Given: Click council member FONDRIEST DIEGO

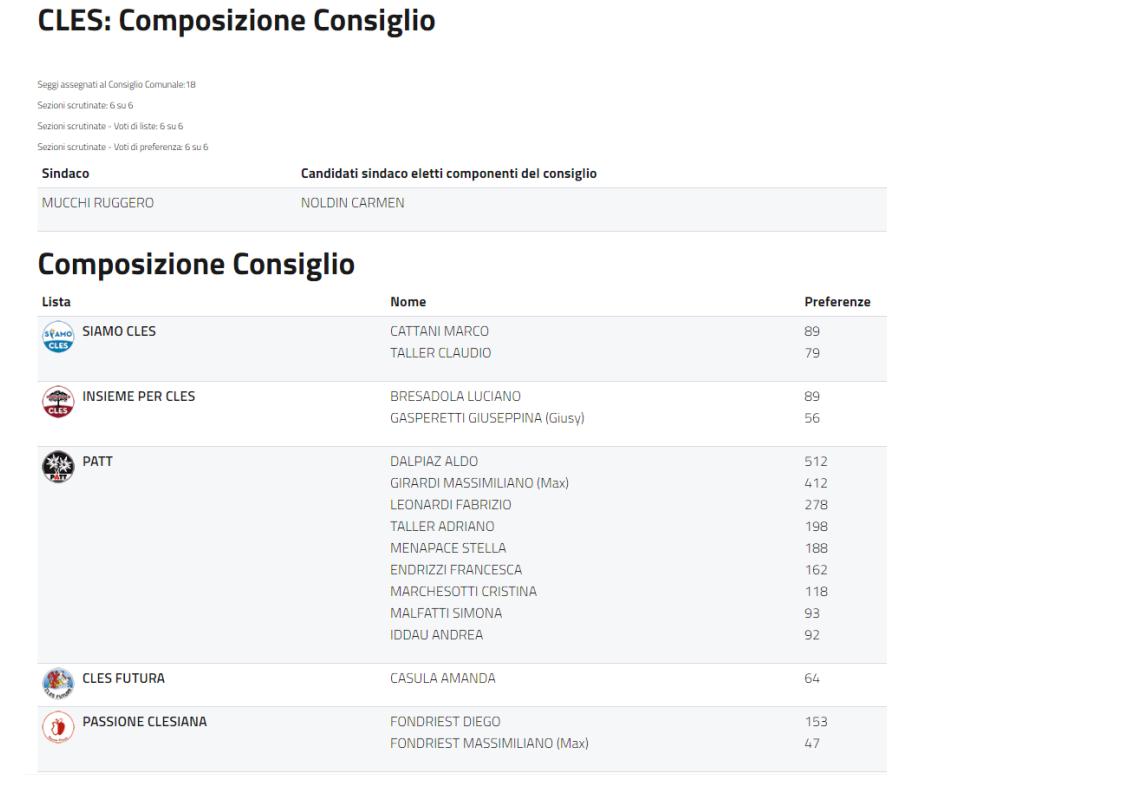Looking at the screenshot, I should (x=445, y=722).
